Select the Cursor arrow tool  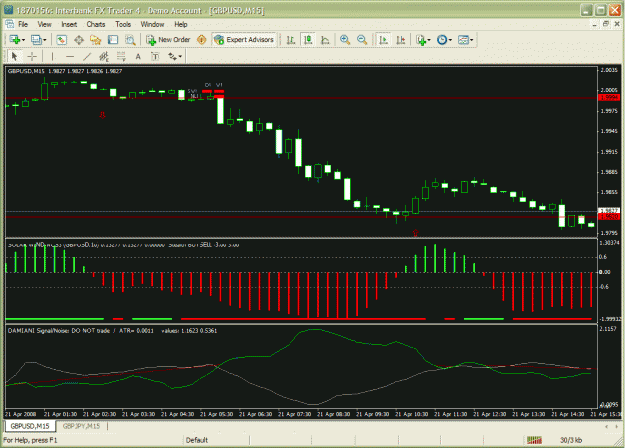(14, 57)
